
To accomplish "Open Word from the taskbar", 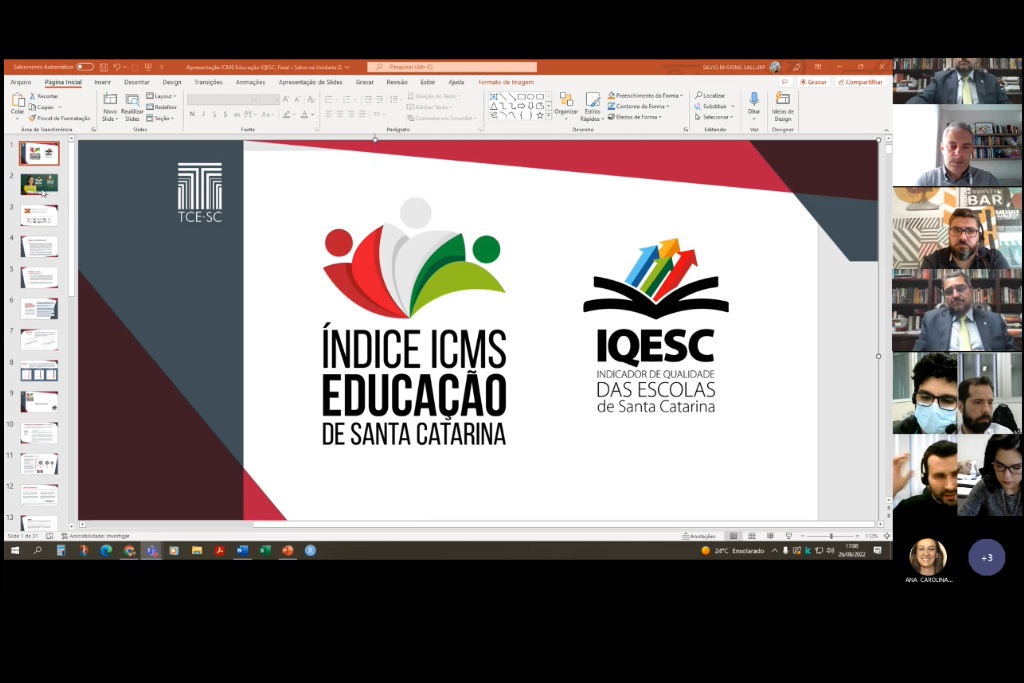I will [x=242, y=550].
